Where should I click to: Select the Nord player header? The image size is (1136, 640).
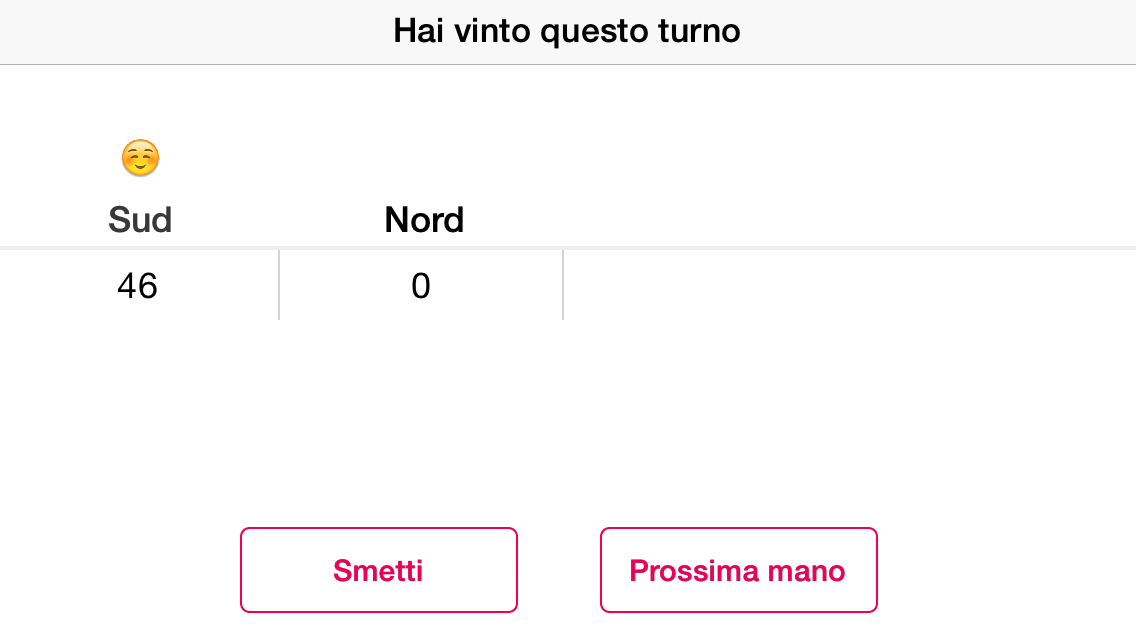coord(424,219)
